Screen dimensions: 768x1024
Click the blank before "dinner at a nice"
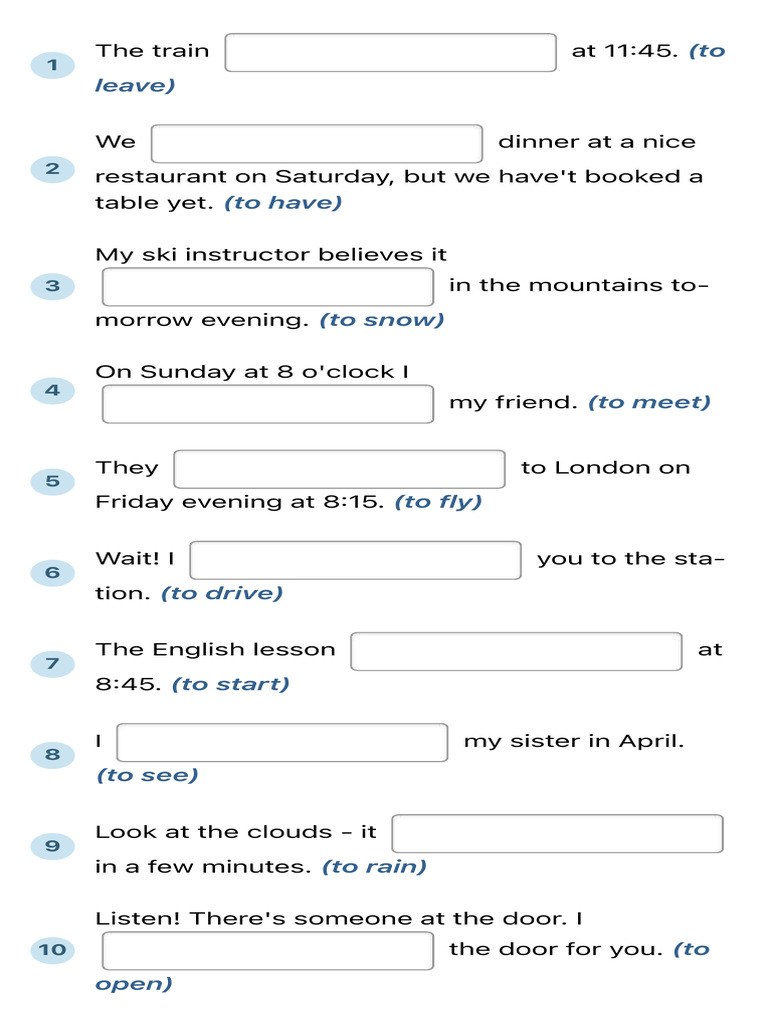[x=316, y=143]
